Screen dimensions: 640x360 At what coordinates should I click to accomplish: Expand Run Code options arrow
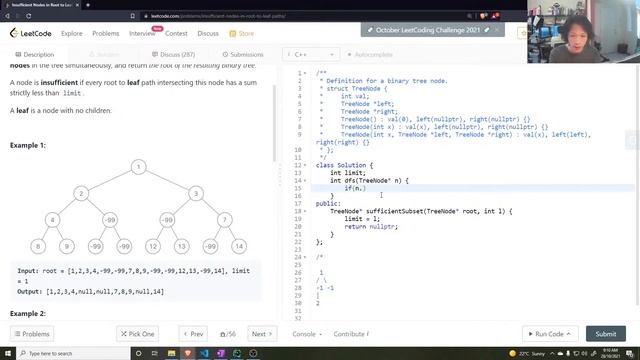(569, 334)
